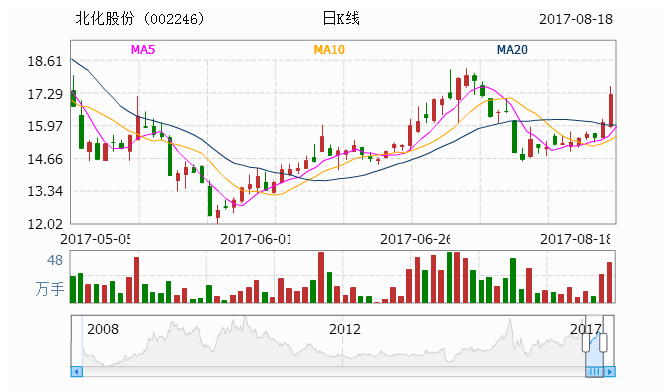669x392 pixels.
Task: Click the 北化股份 (002246) stock name
Action: click(140, 19)
